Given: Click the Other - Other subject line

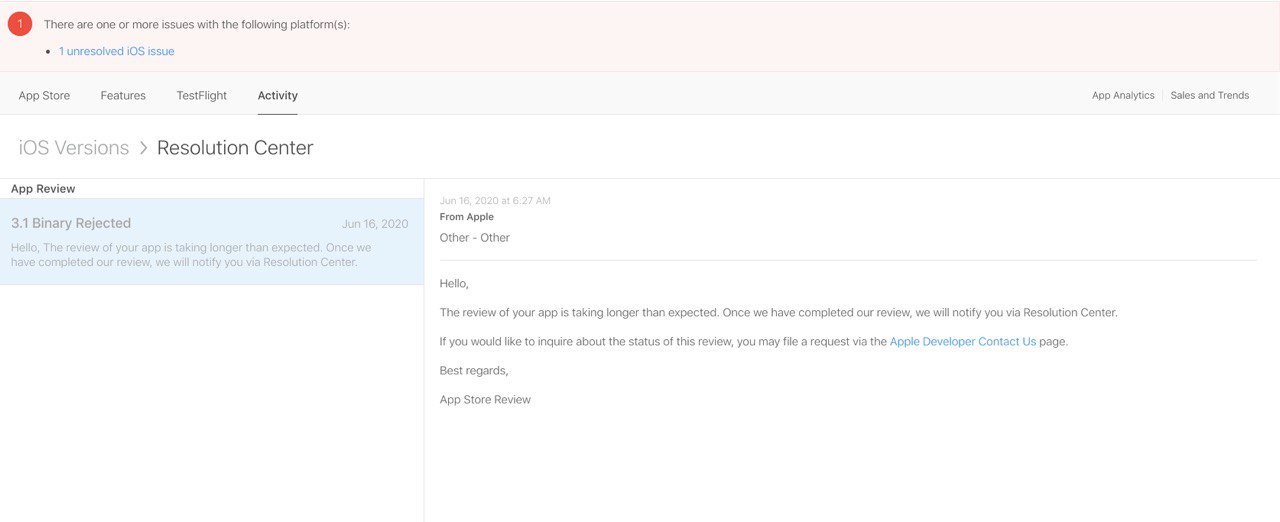Looking at the screenshot, I should 475,238.
